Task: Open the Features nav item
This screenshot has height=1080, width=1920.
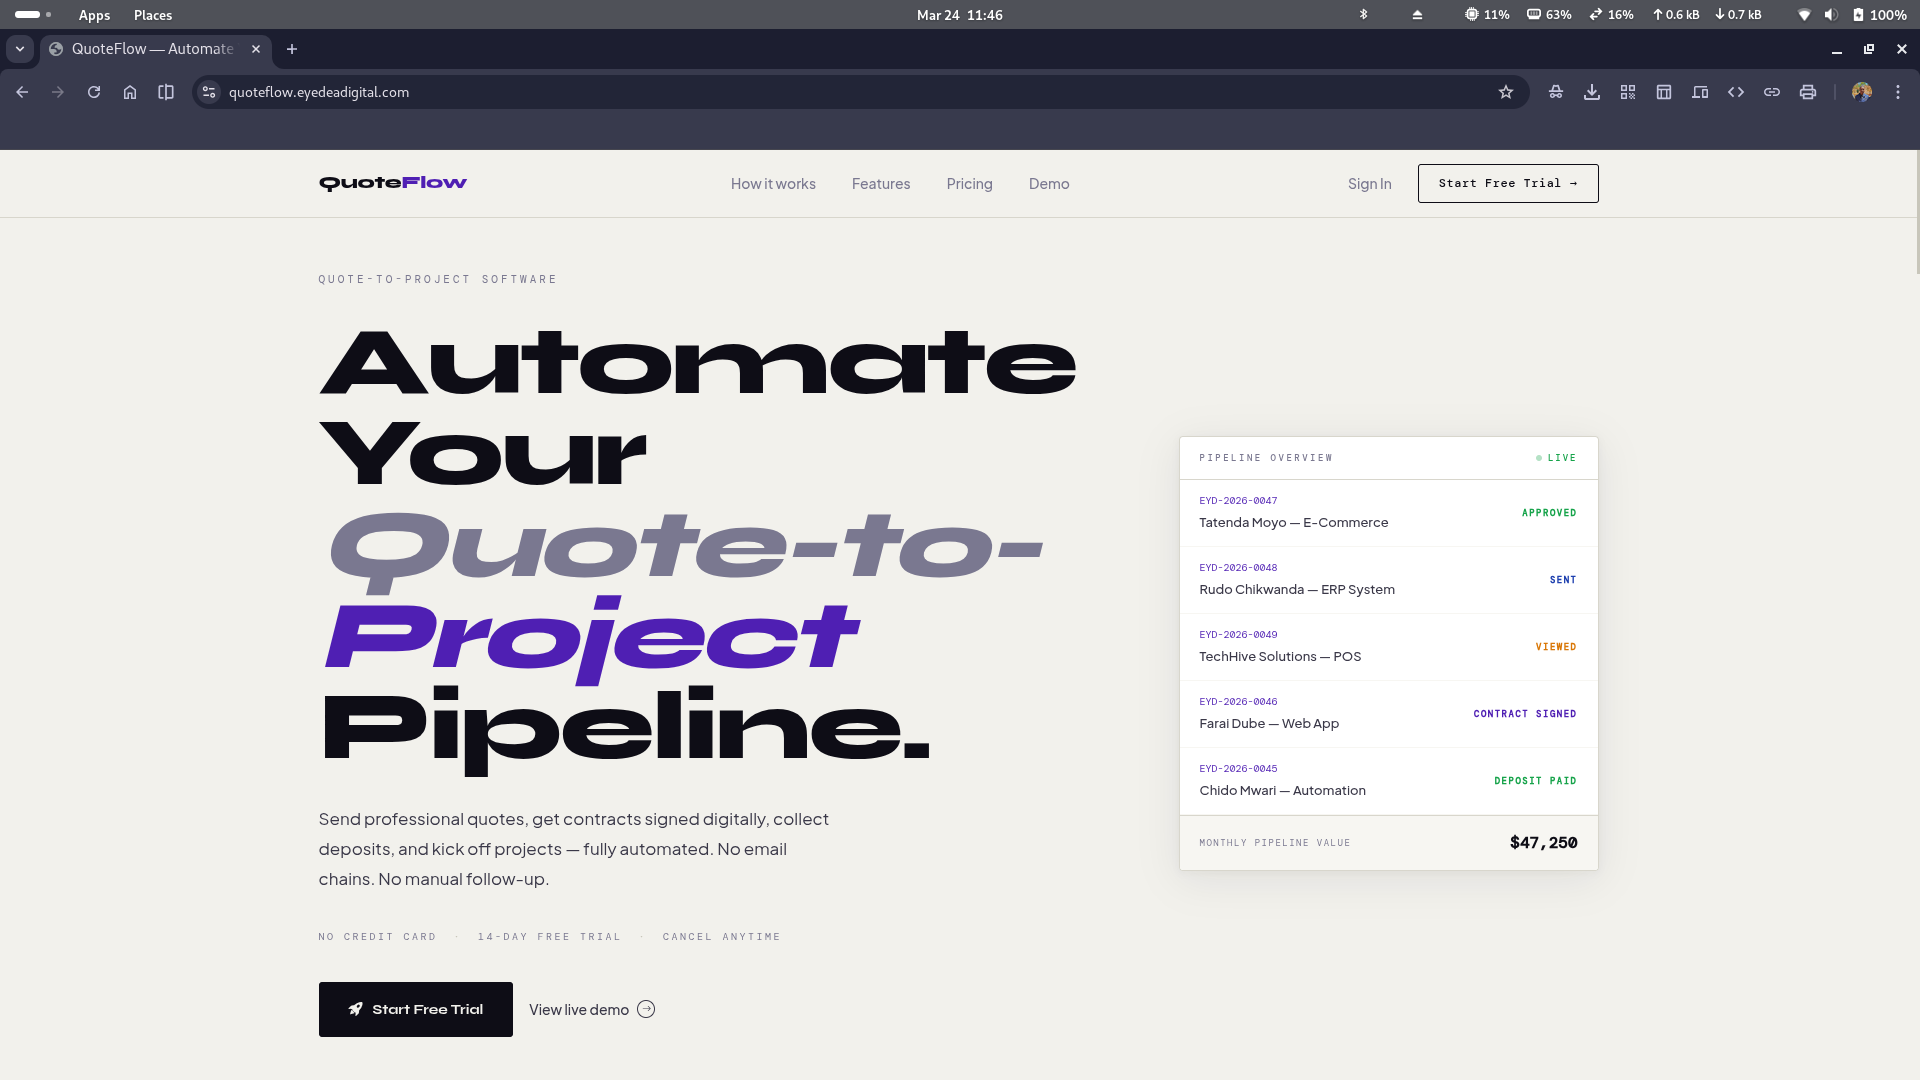Action: click(x=881, y=184)
